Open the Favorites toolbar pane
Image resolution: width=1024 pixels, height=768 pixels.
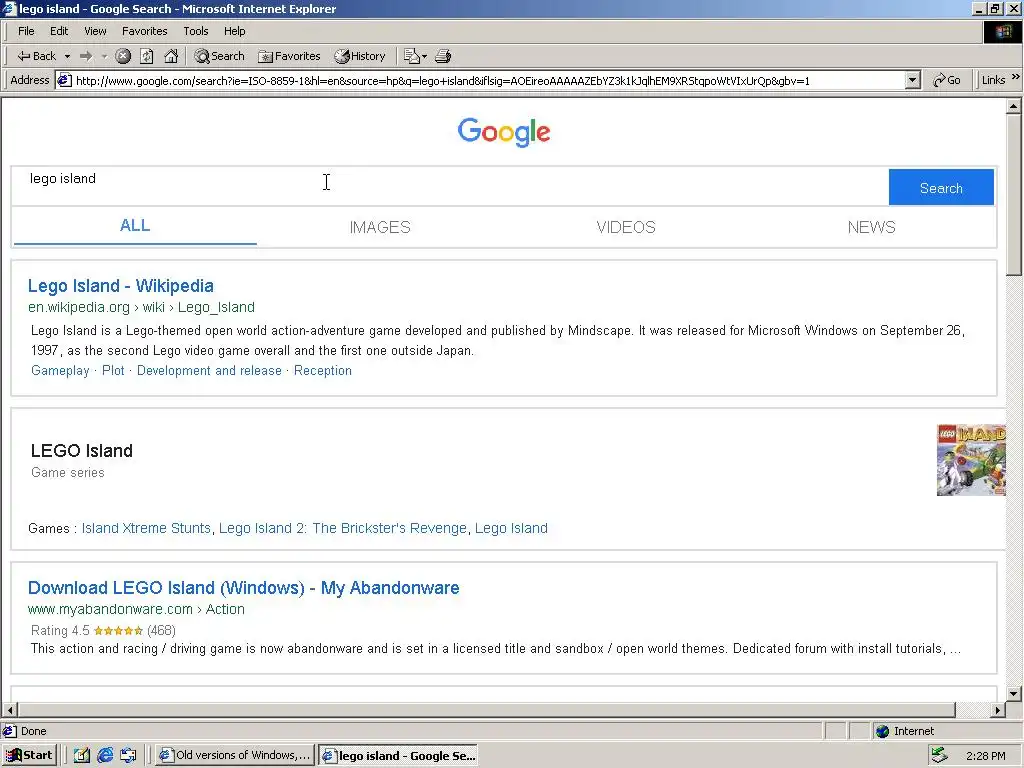click(x=289, y=56)
